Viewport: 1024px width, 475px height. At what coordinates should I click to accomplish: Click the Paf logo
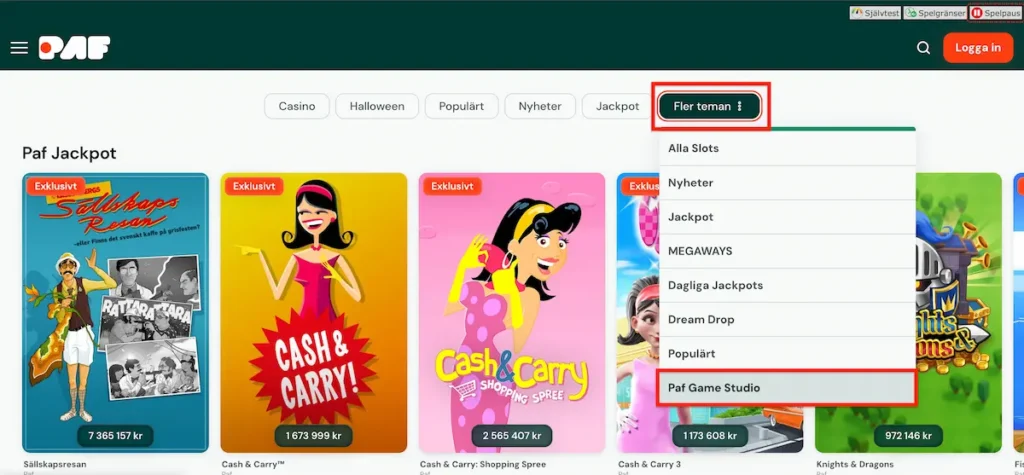click(x=74, y=48)
